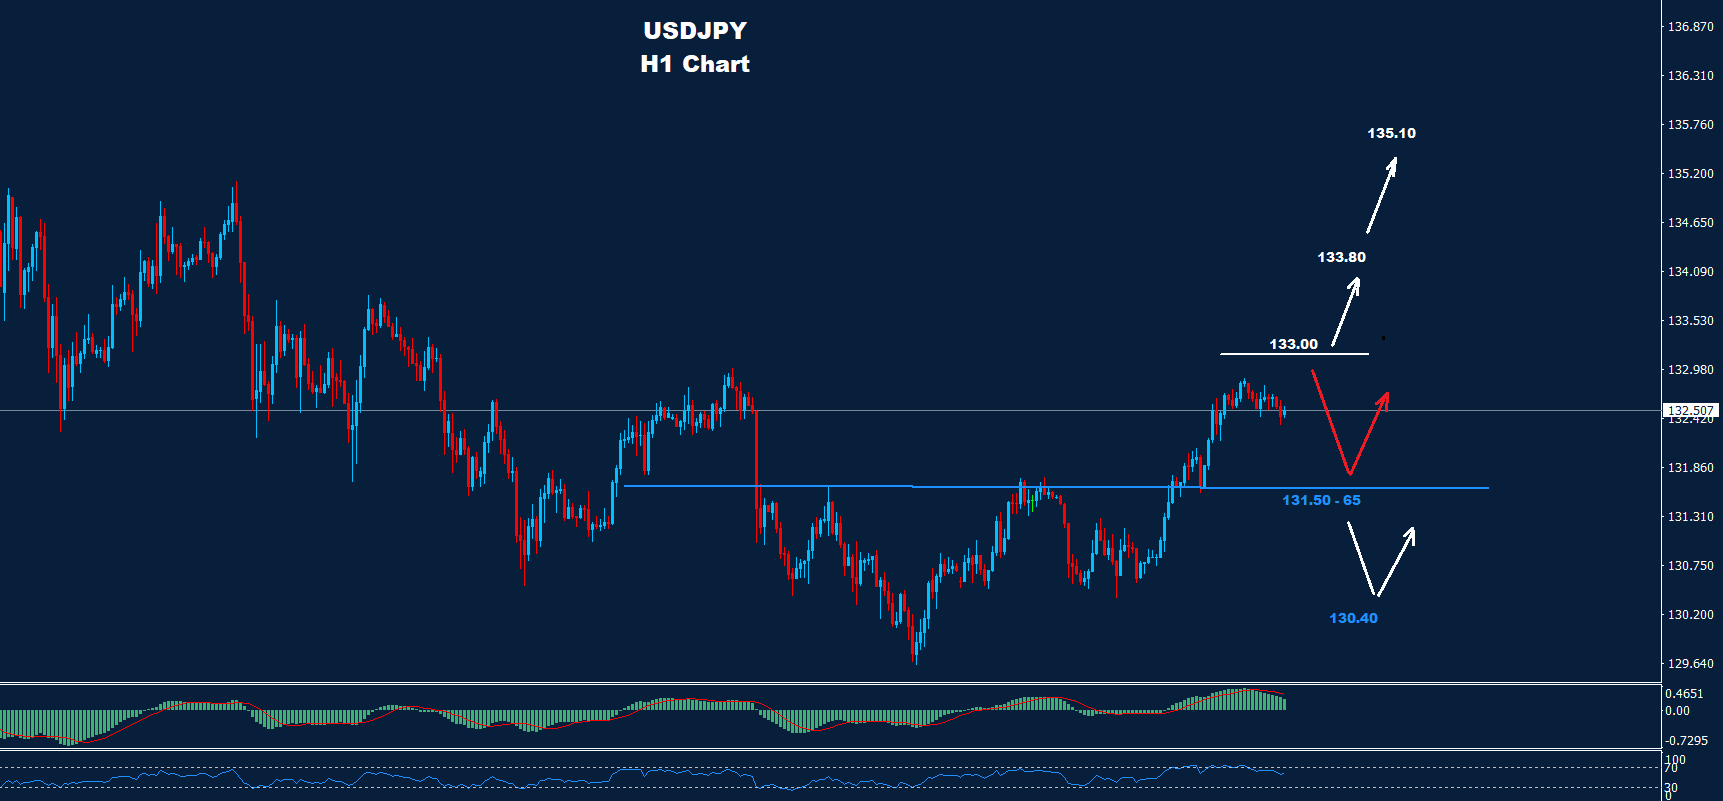Screen dimensions: 1723x801
Task: Click the blue 131.50 - 65 support label
Action: click(x=1321, y=500)
